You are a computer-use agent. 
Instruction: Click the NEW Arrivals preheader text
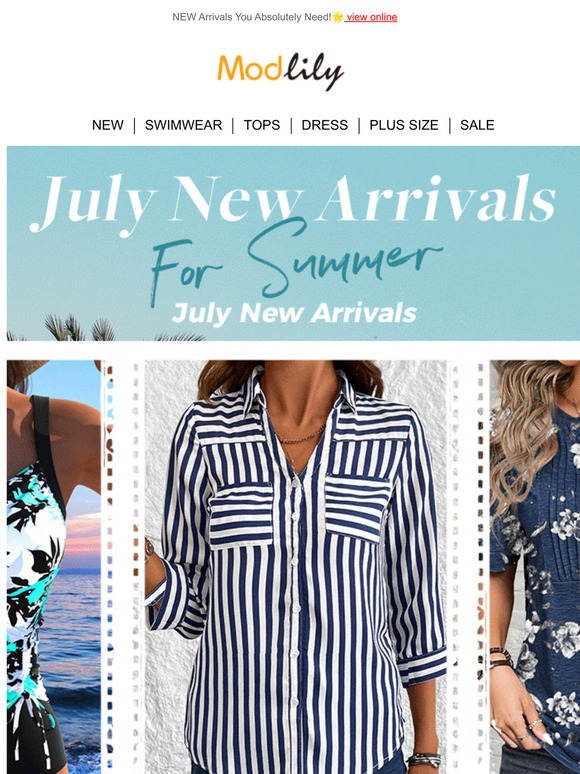pyautogui.click(x=252, y=17)
